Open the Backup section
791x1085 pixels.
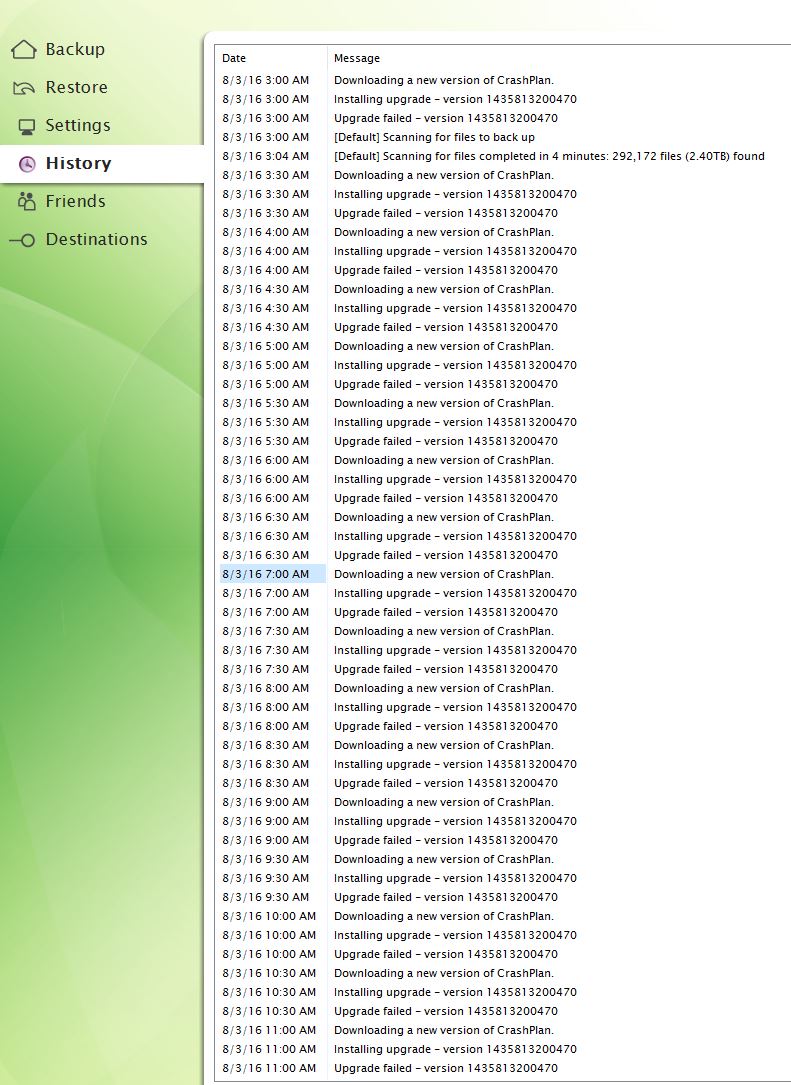(x=75, y=49)
